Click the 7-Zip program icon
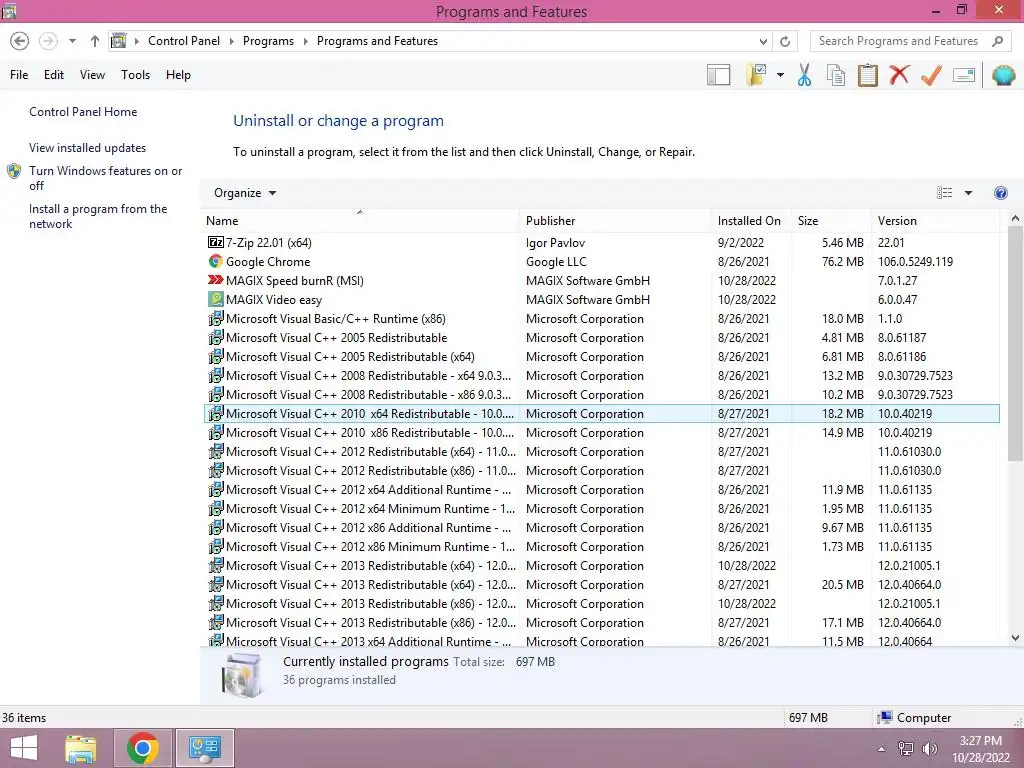 coord(216,242)
